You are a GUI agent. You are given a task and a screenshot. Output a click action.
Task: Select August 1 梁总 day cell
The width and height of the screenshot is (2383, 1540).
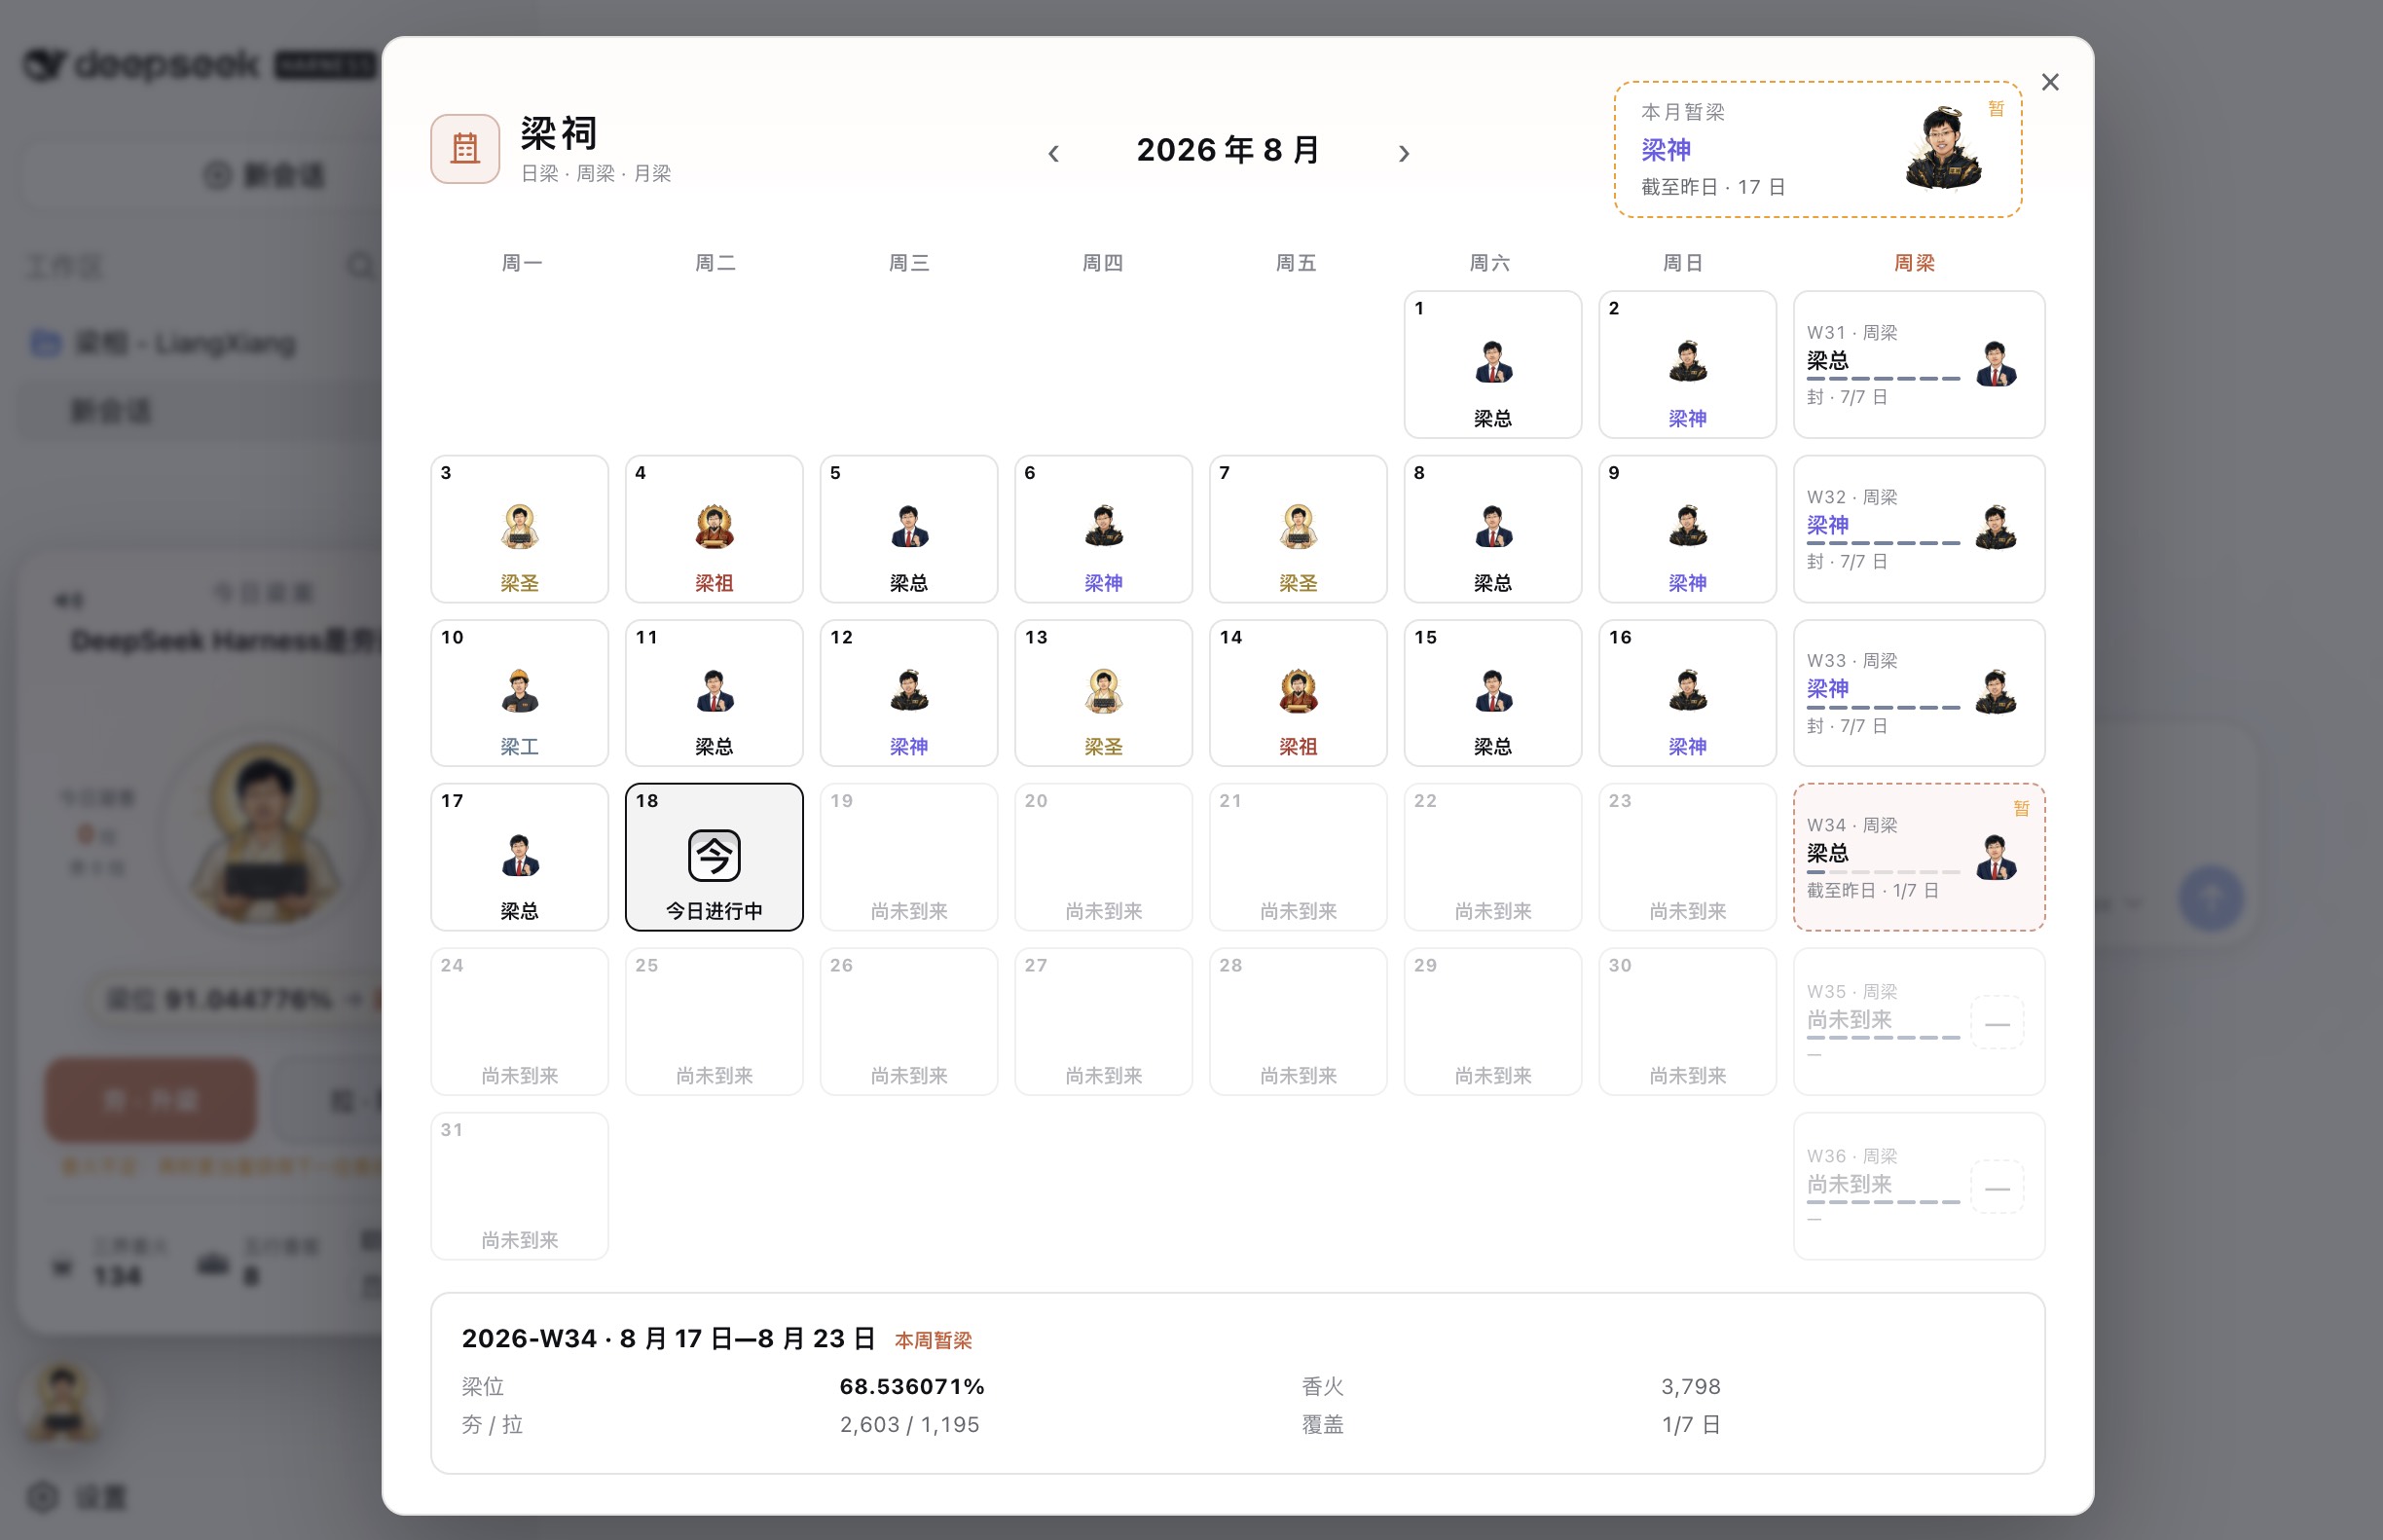click(x=1493, y=364)
